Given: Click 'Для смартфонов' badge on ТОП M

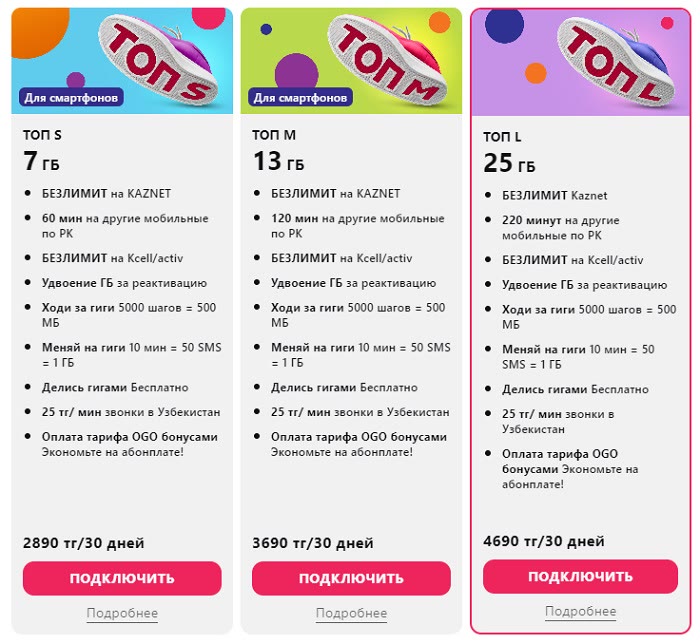Looking at the screenshot, I should 300,97.
